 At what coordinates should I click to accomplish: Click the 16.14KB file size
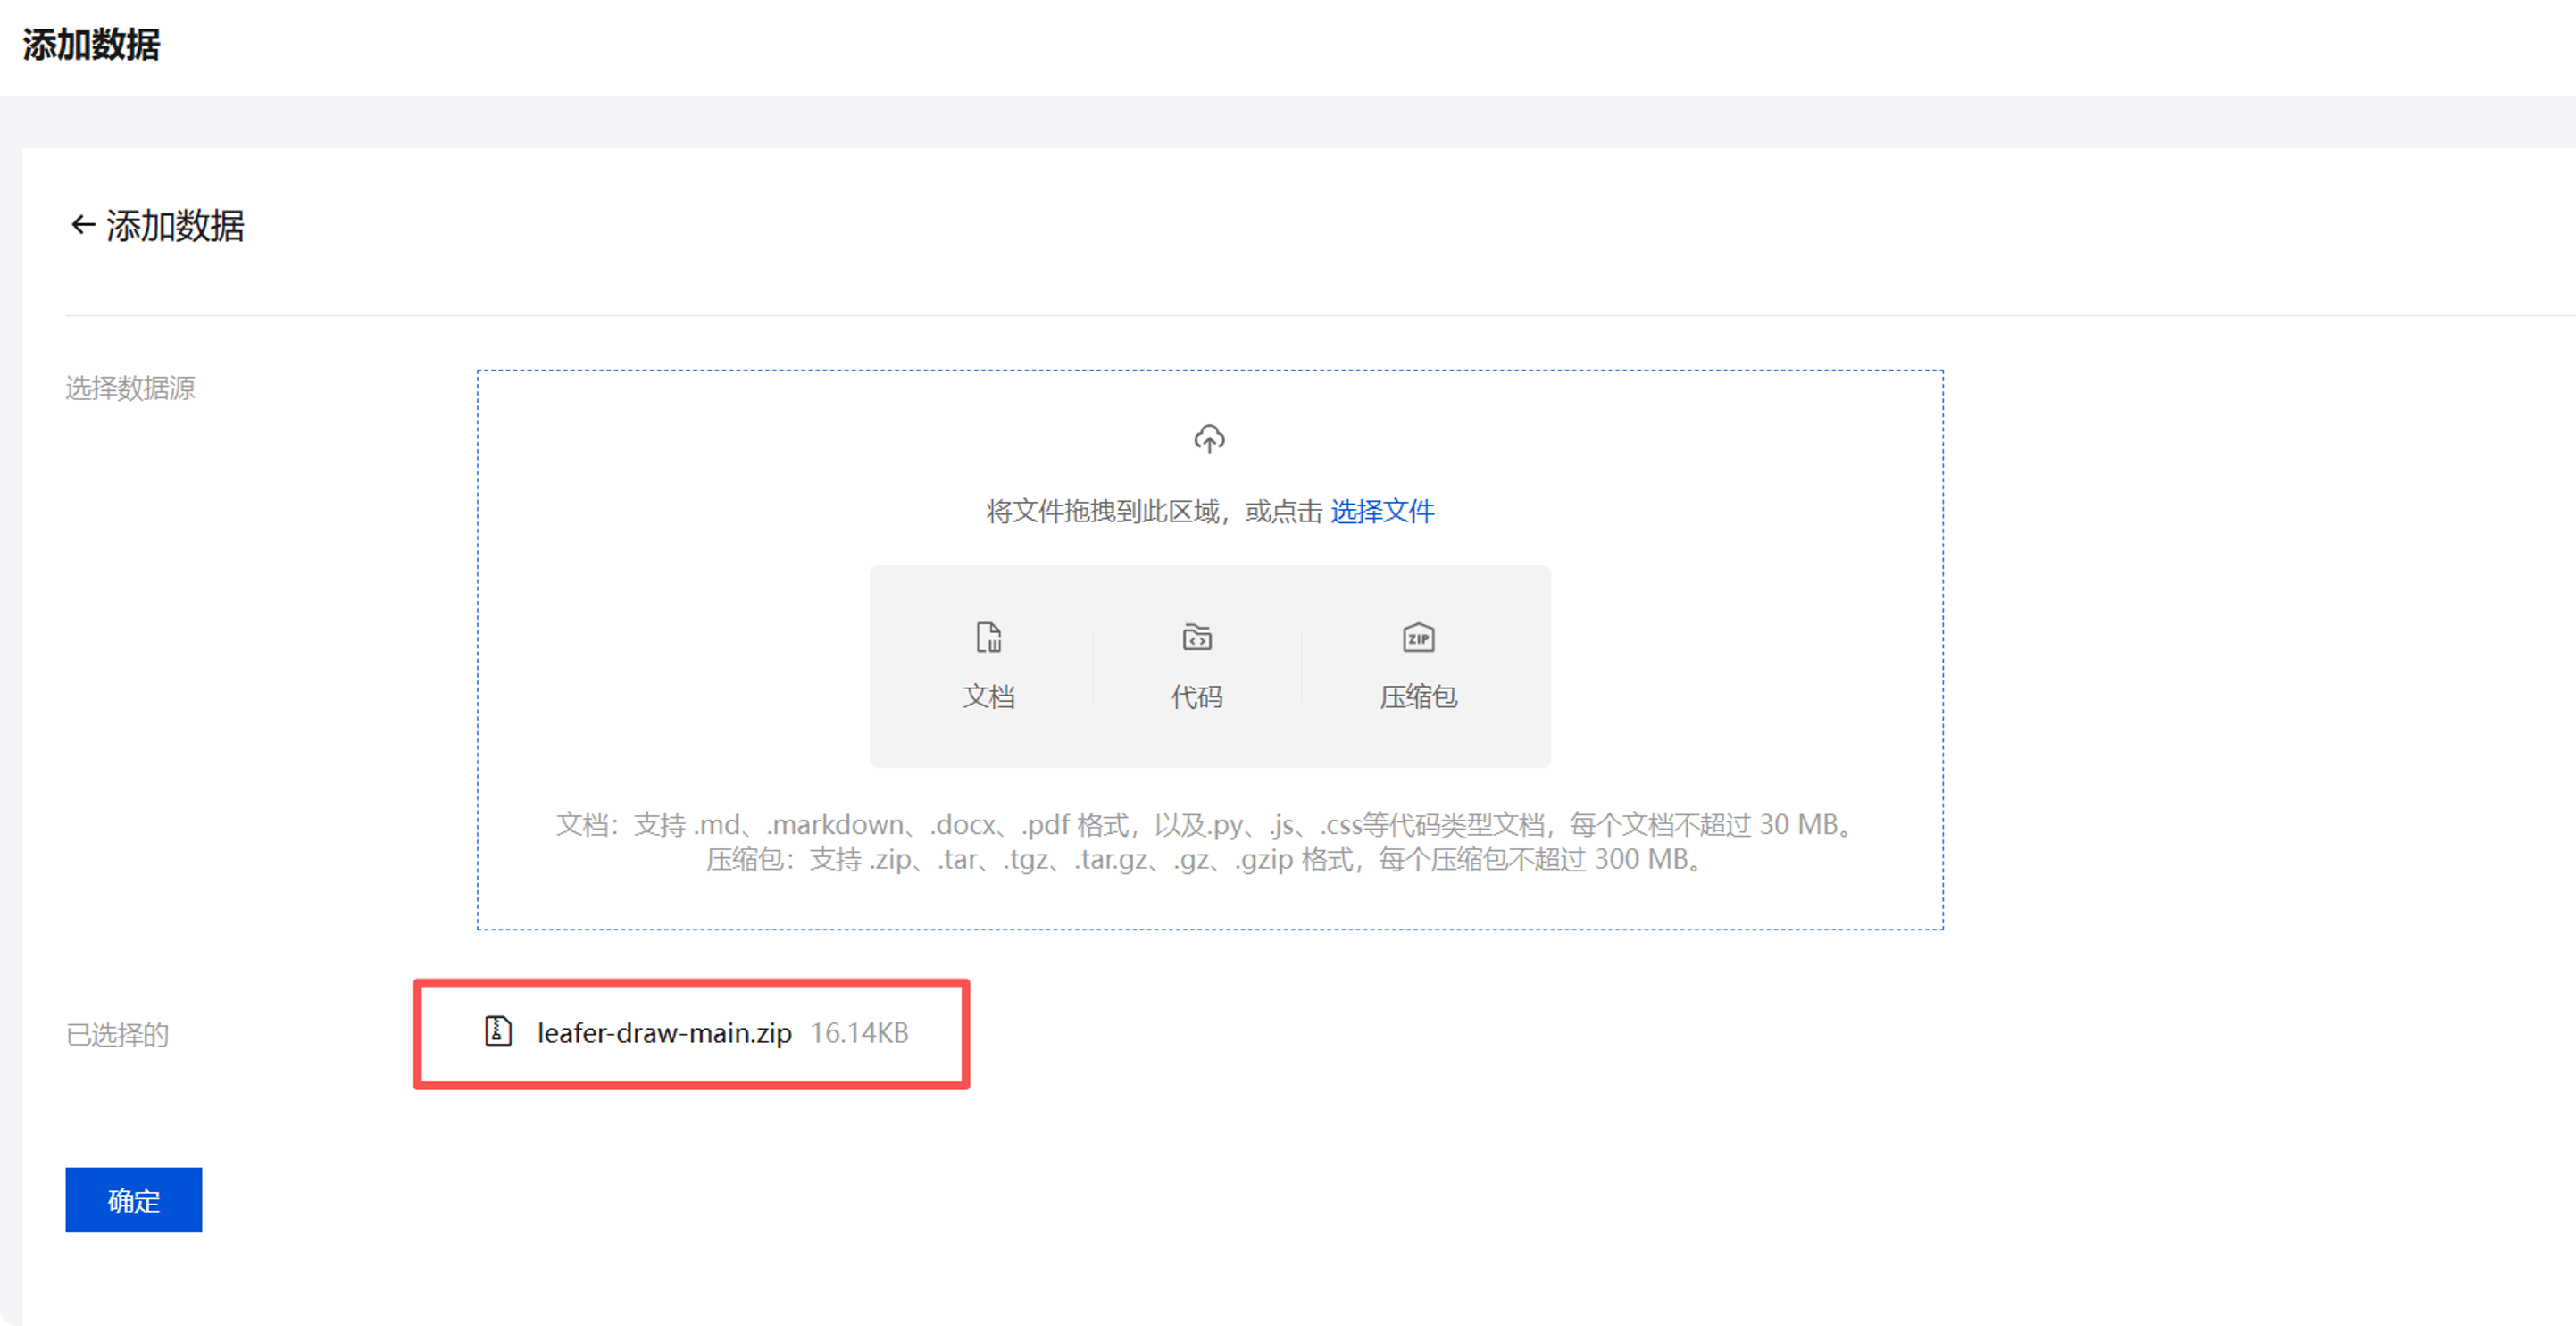point(859,1033)
